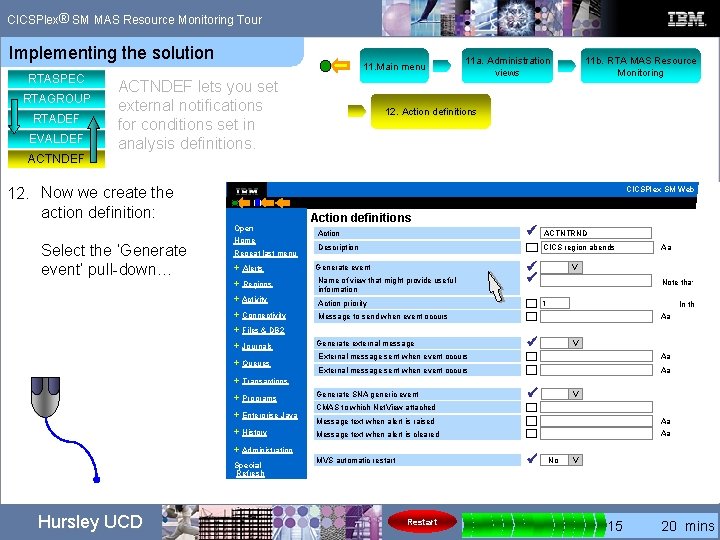Click the Refresh link in sidebar
Viewport: 720px width, 540px height.
[x=250, y=473]
